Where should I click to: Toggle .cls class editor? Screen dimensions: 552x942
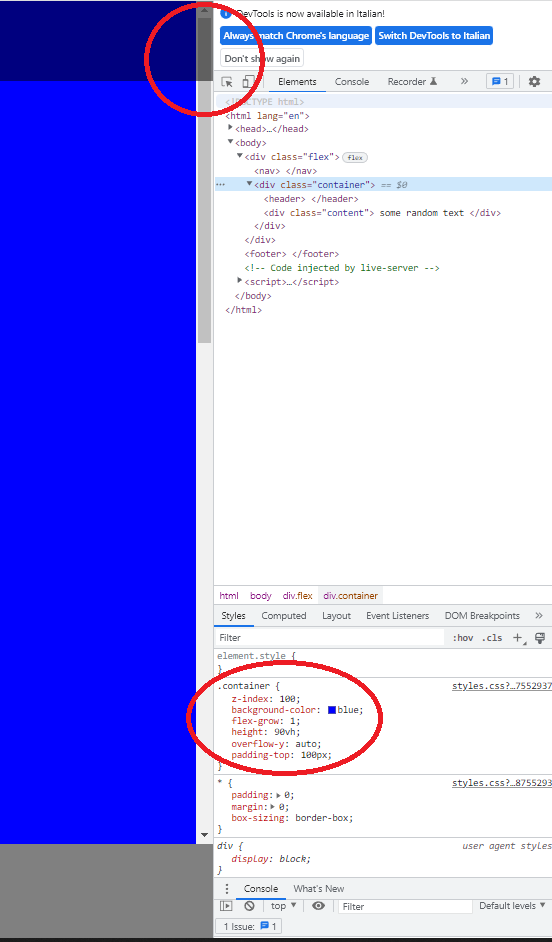pyautogui.click(x=492, y=638)
